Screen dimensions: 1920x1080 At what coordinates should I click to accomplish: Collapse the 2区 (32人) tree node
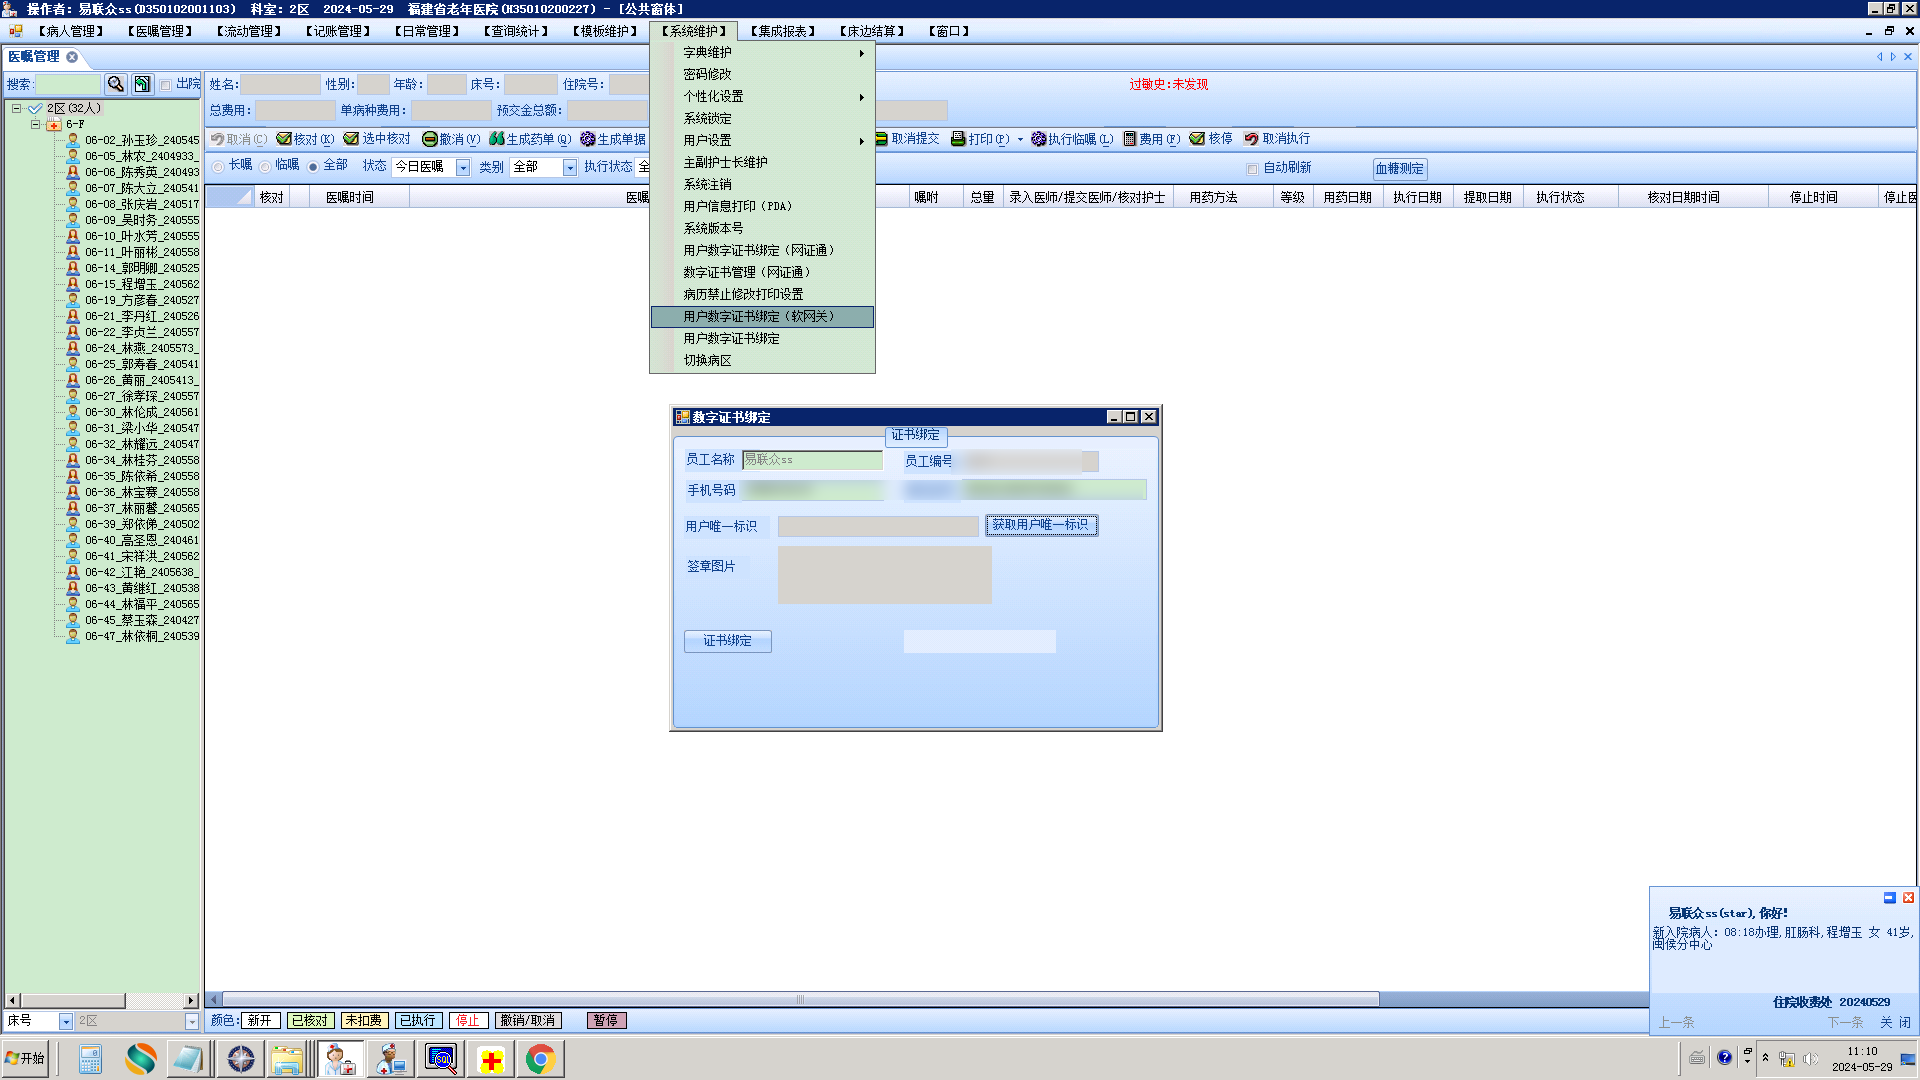pos(17,108)
